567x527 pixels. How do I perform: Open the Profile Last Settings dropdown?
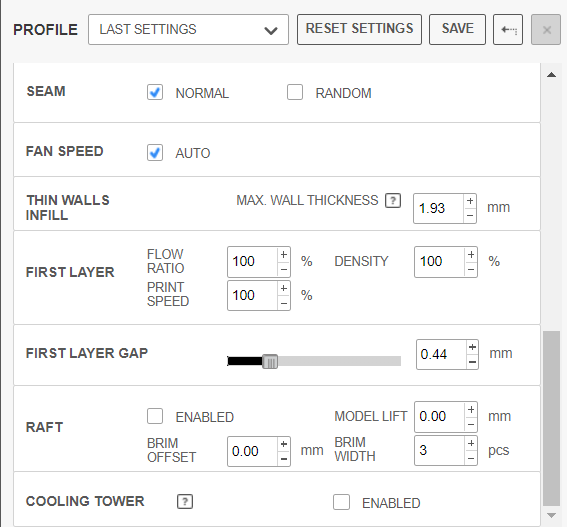click(x=188, y=30)
